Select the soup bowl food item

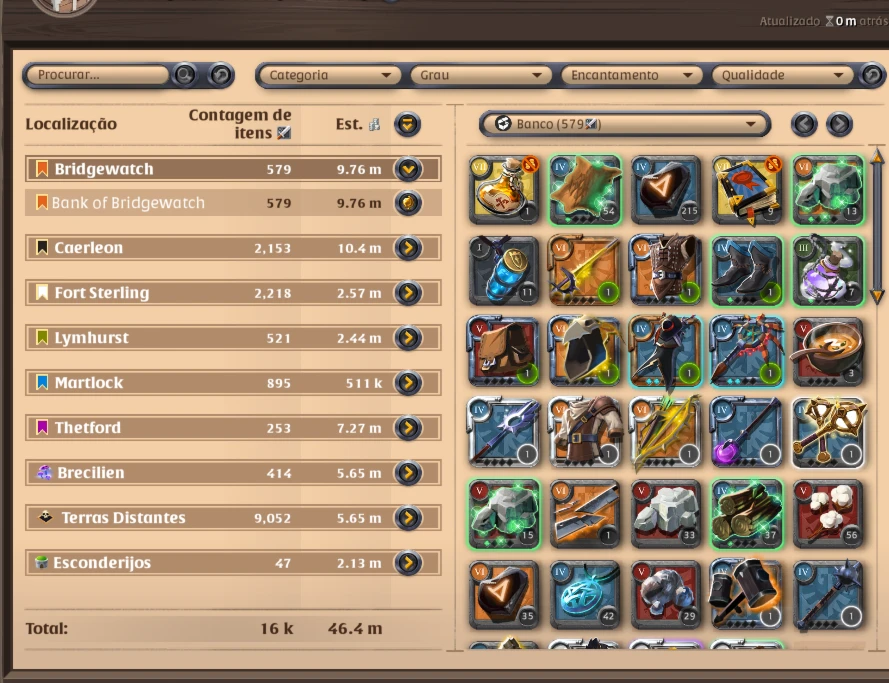point(828,352)
